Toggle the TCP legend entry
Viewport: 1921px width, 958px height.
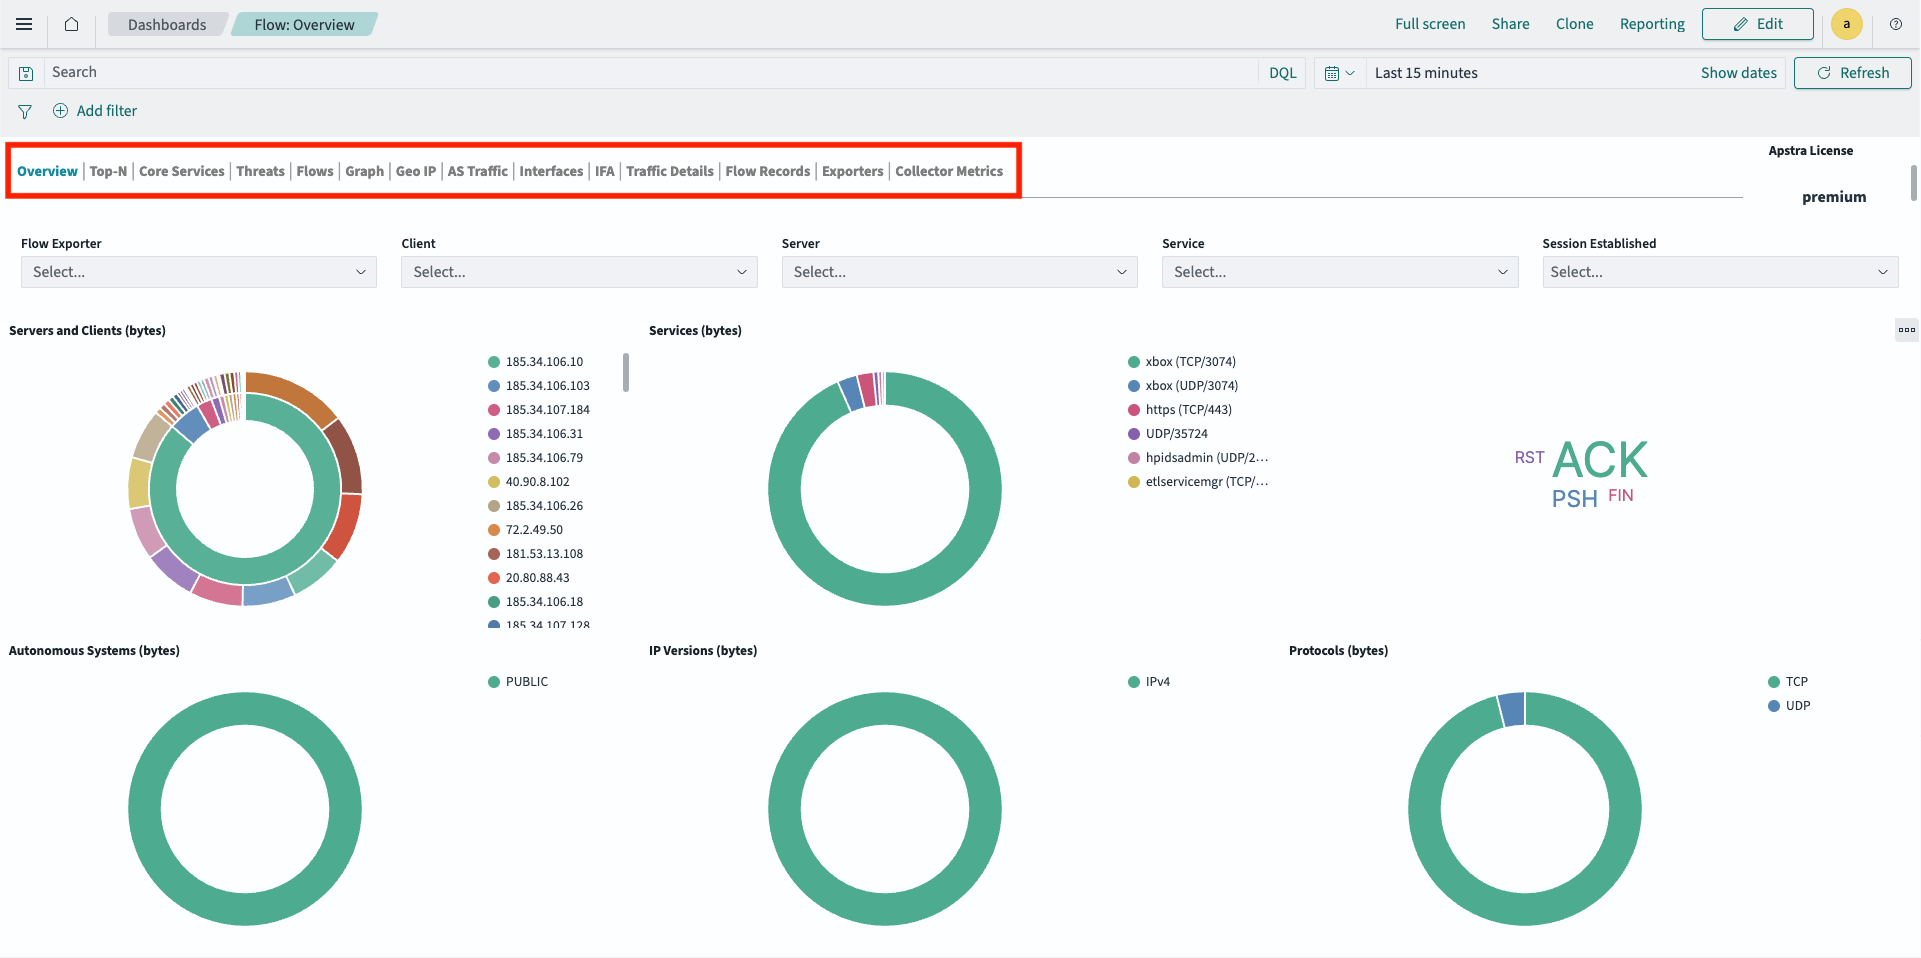(1788, 682)
